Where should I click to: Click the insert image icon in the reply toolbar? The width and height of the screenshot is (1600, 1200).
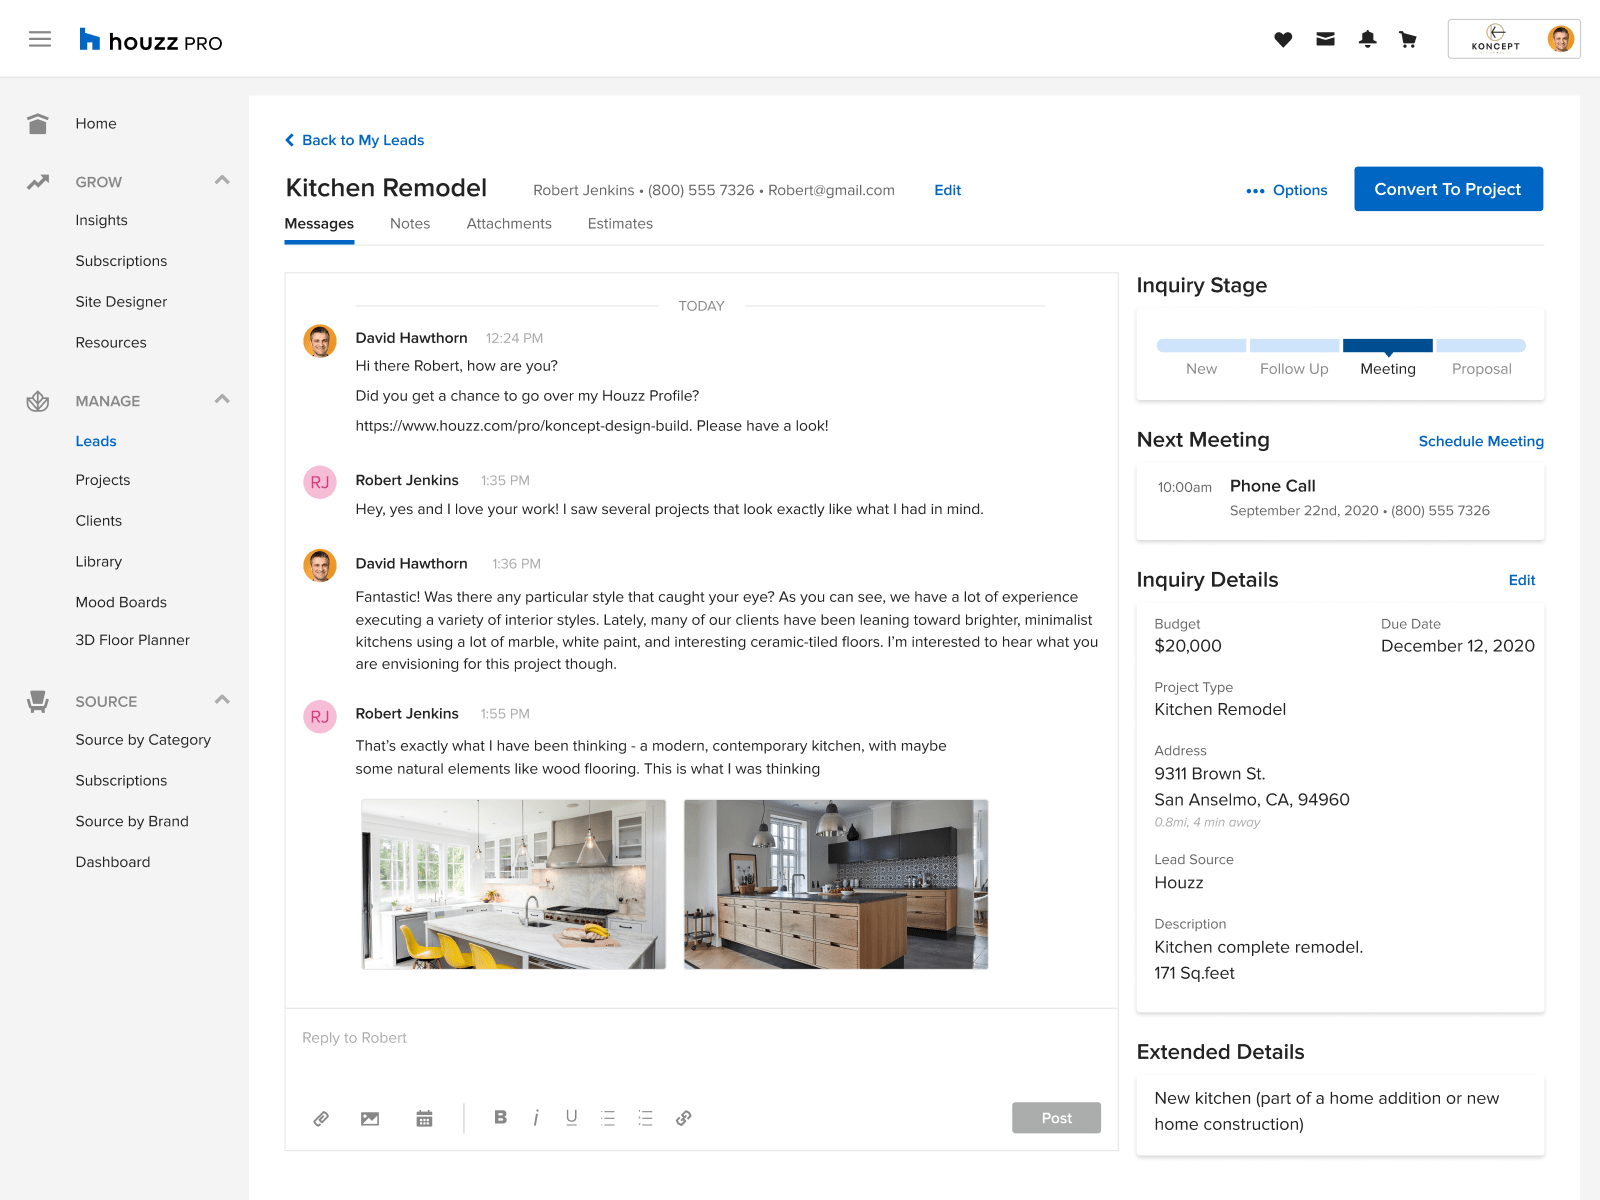[369, 1118]
